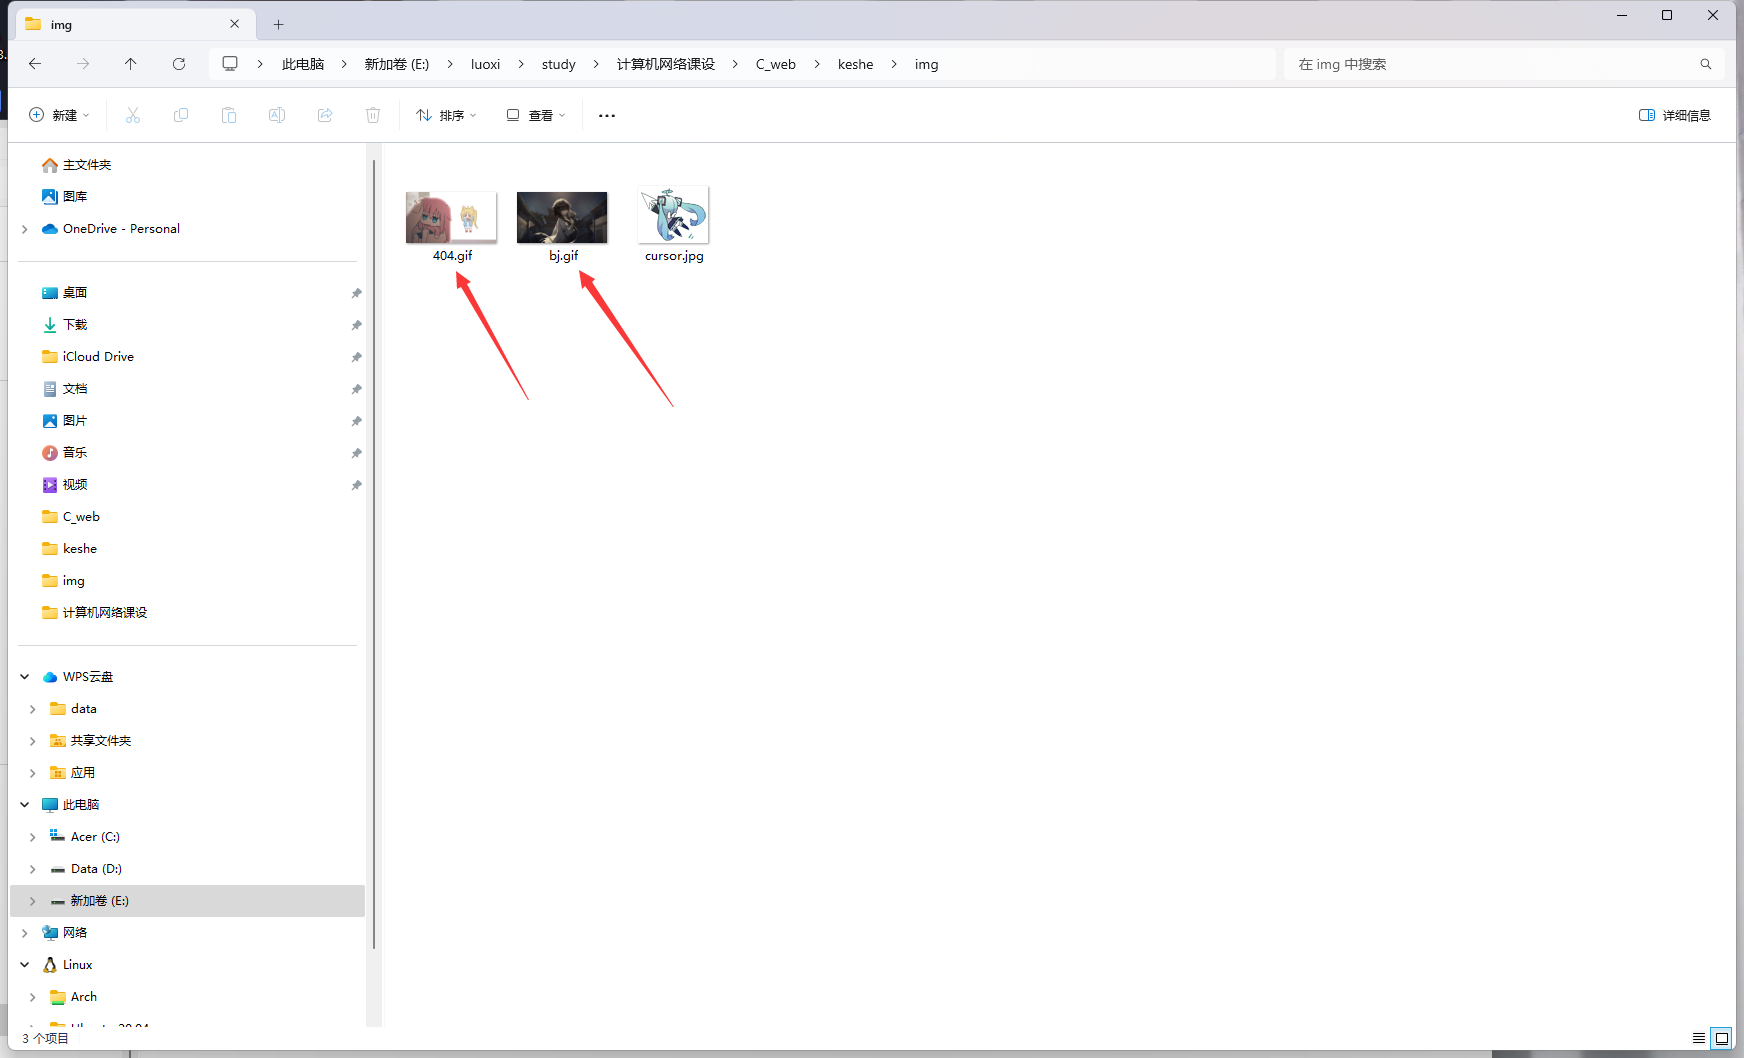Toggle the 详细信息 details pane
1744x1058 pixels.
click(x=1675, y=115)
